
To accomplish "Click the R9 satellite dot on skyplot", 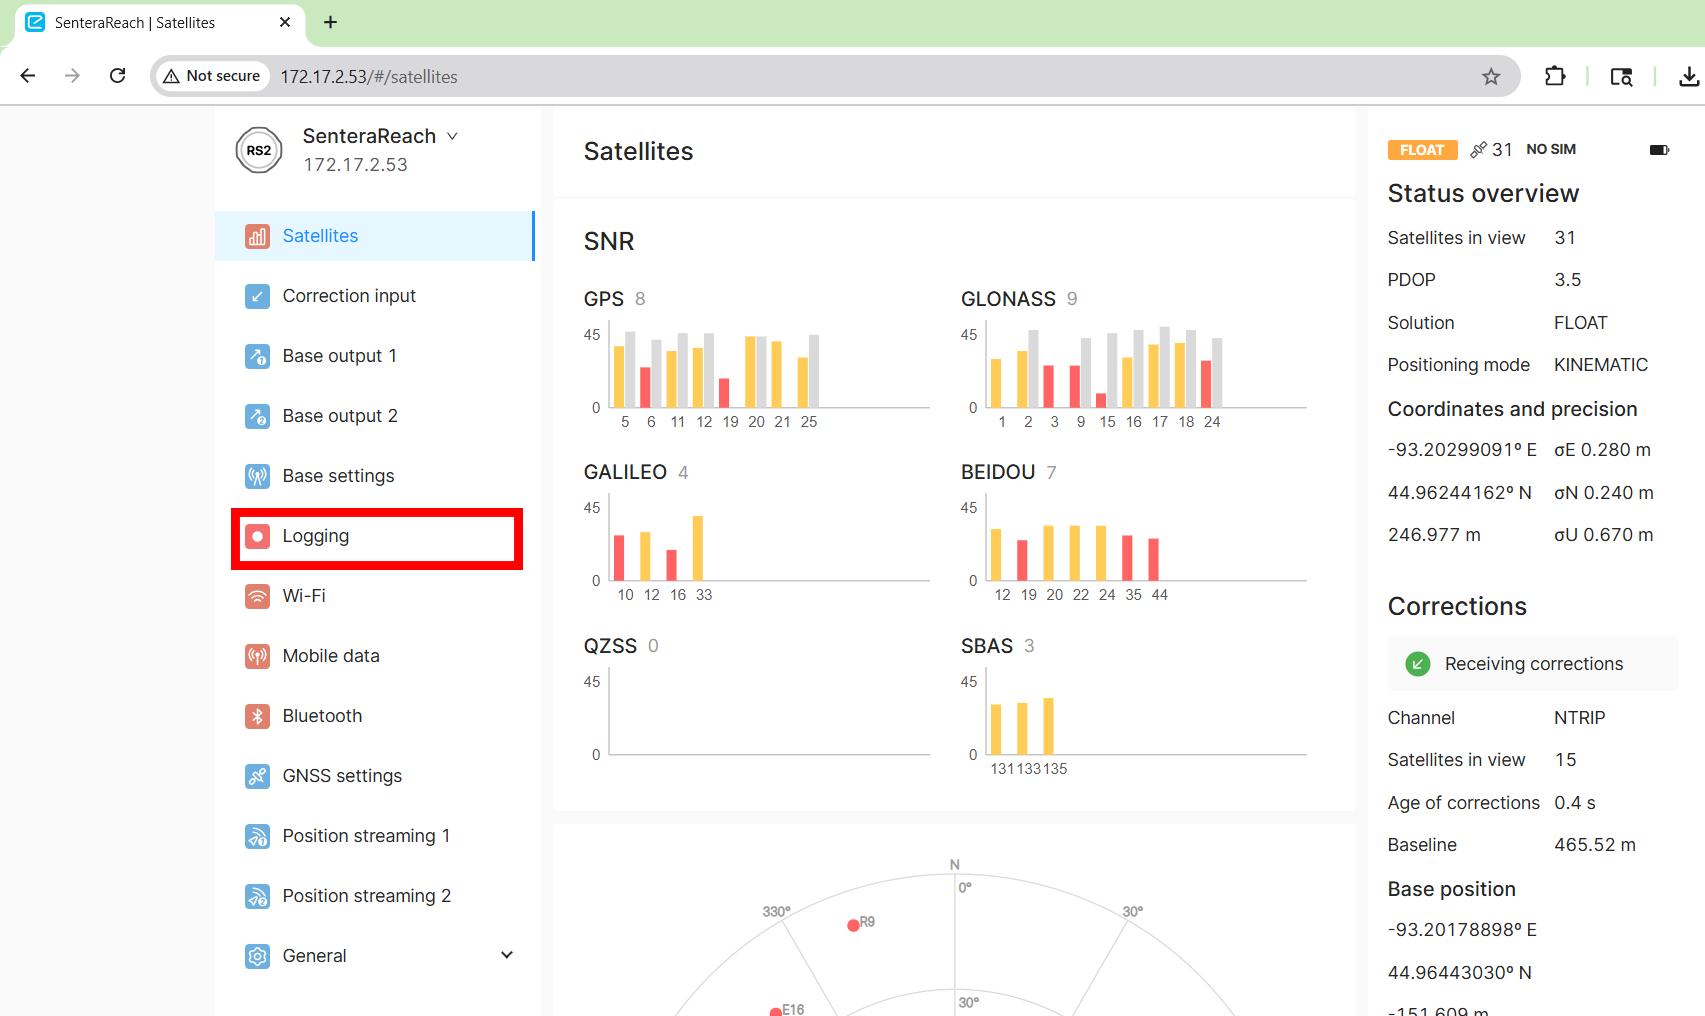I will coord(853,925).
